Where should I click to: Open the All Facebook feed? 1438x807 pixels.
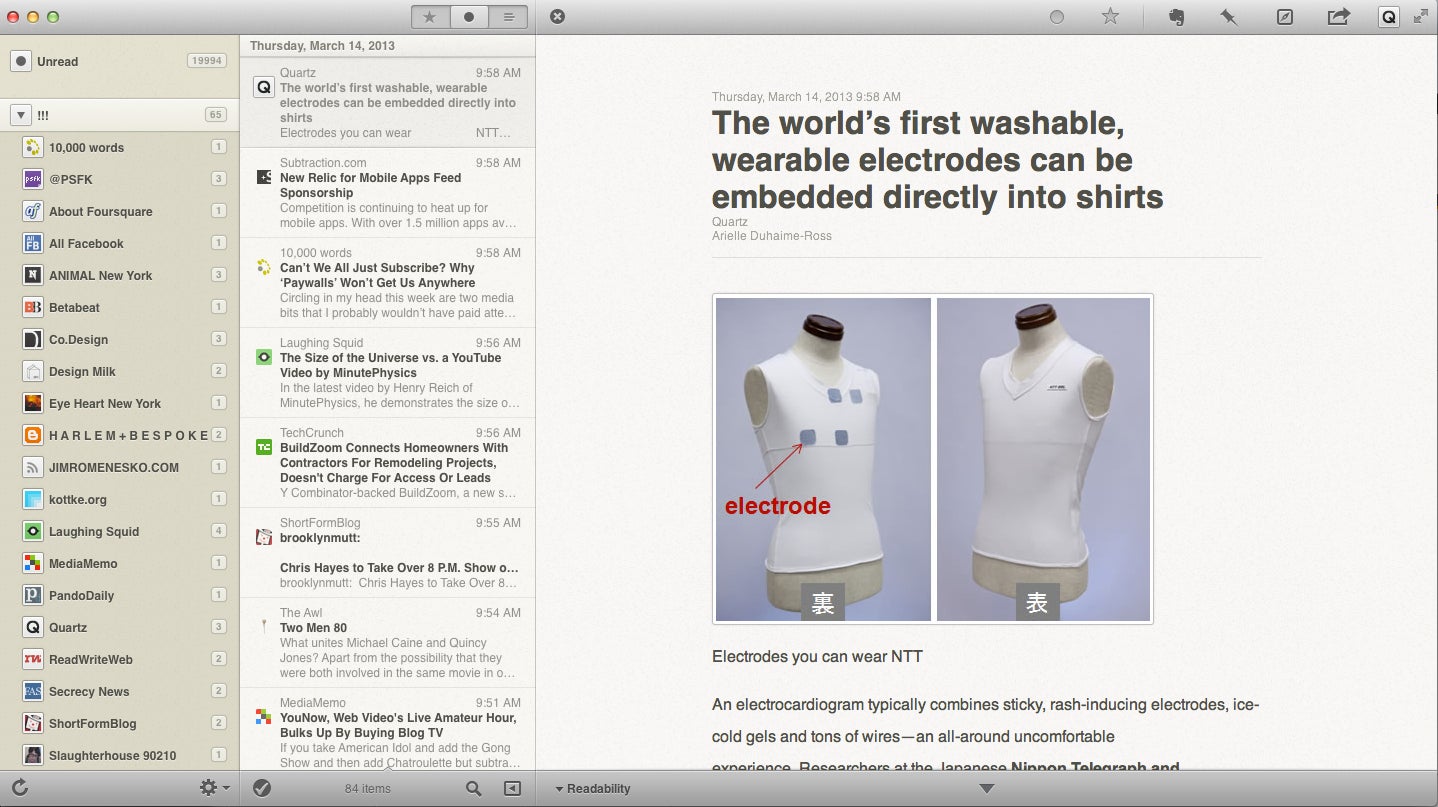click(x=119, y=243)
